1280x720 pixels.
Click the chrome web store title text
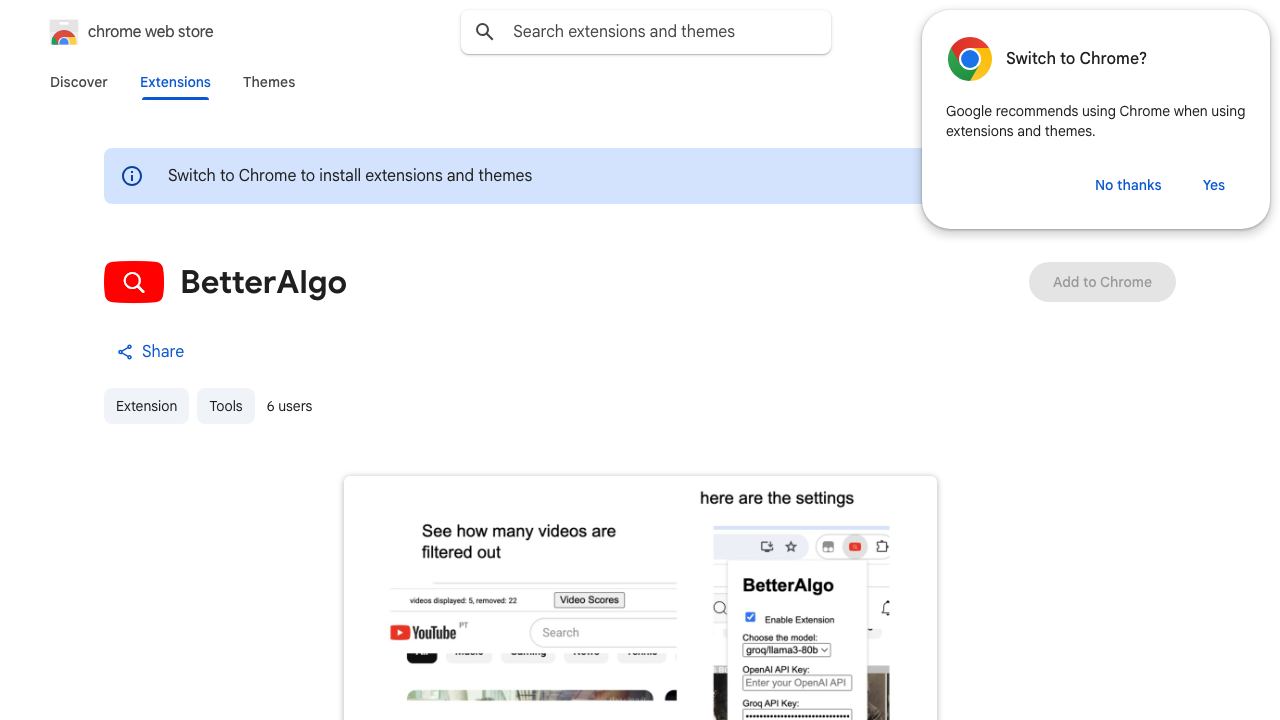[x=151, y=32]
